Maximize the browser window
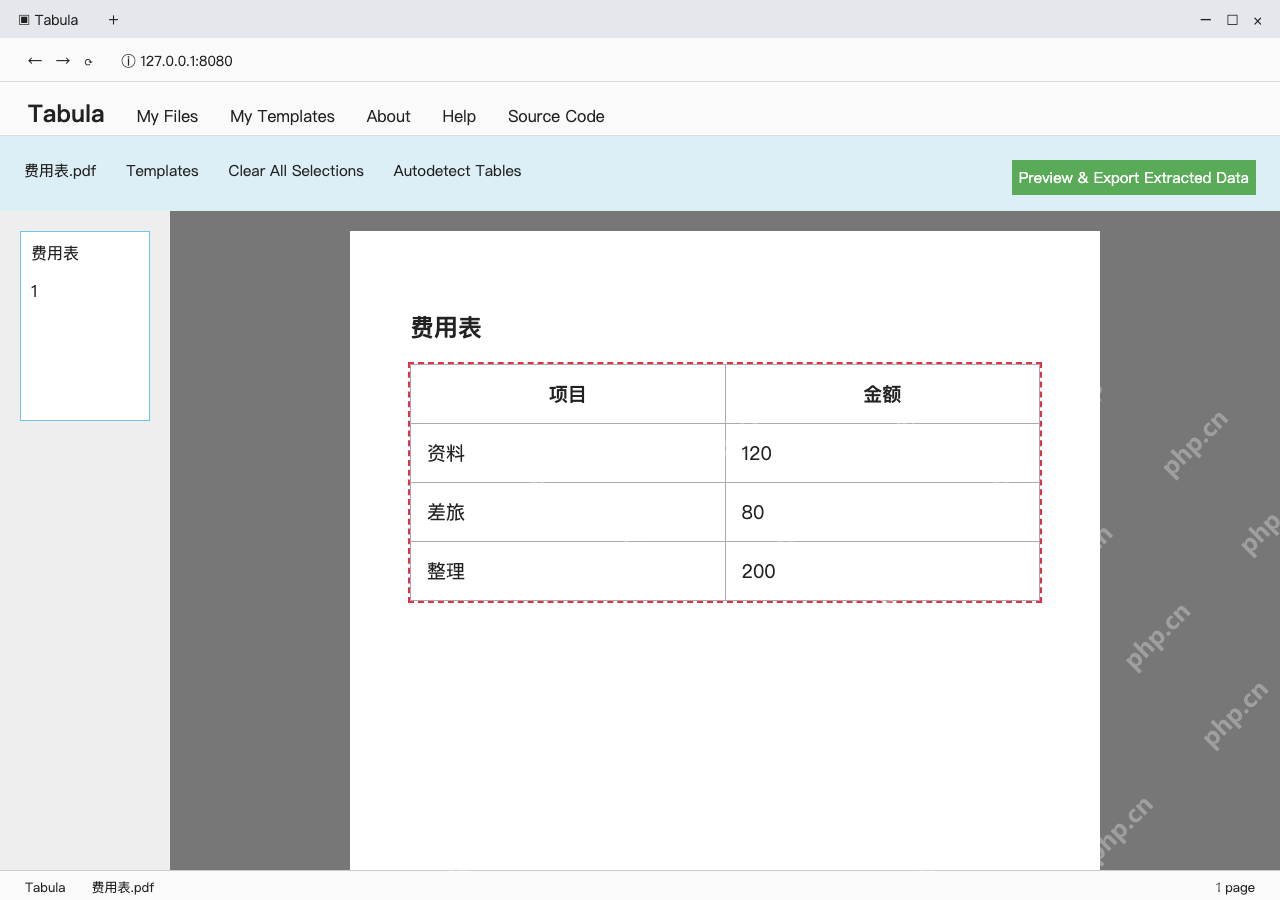 click(x=1232, y=20)
